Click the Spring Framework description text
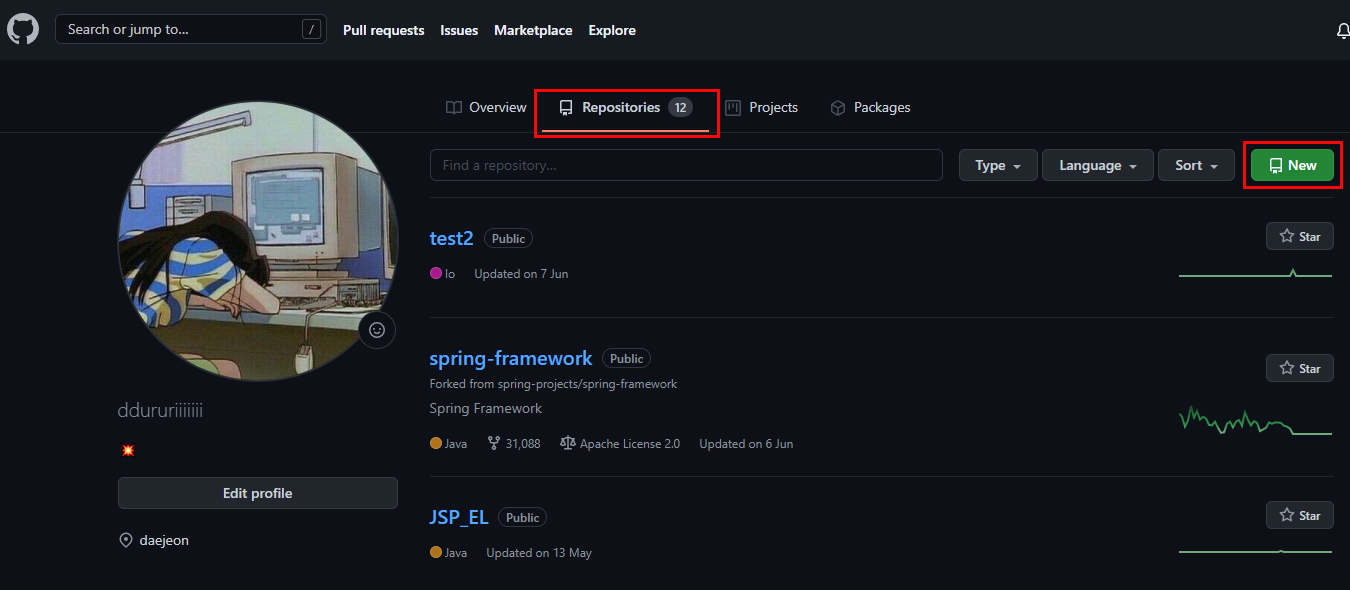The width and height of the screenshot is (1350, 590). [x=486, y=409]
